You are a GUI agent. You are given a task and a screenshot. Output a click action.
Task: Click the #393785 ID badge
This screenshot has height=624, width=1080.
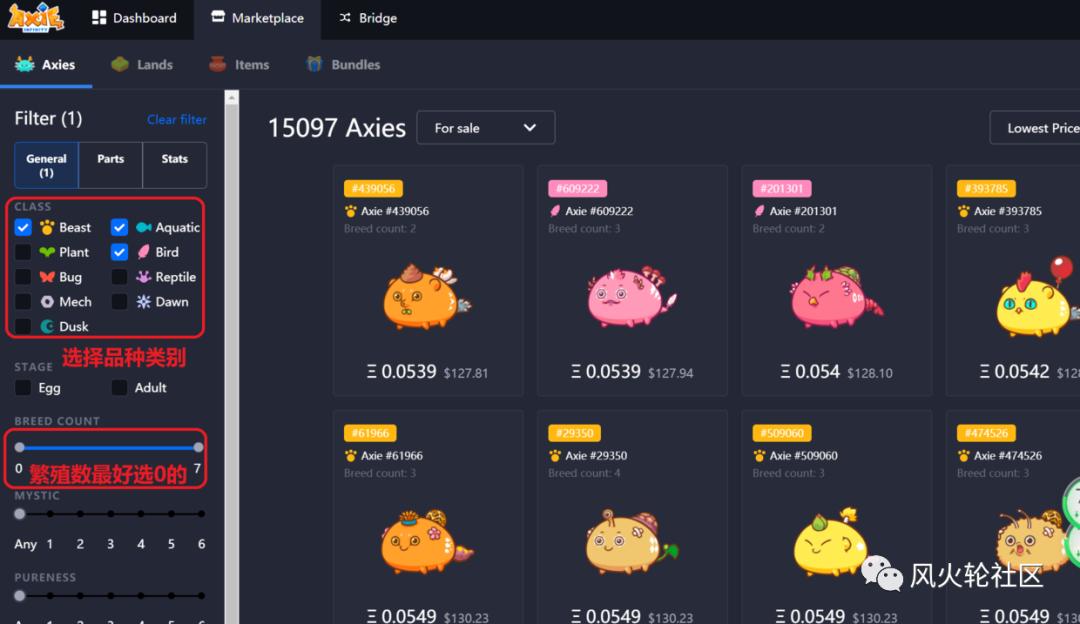coord(986,189)
